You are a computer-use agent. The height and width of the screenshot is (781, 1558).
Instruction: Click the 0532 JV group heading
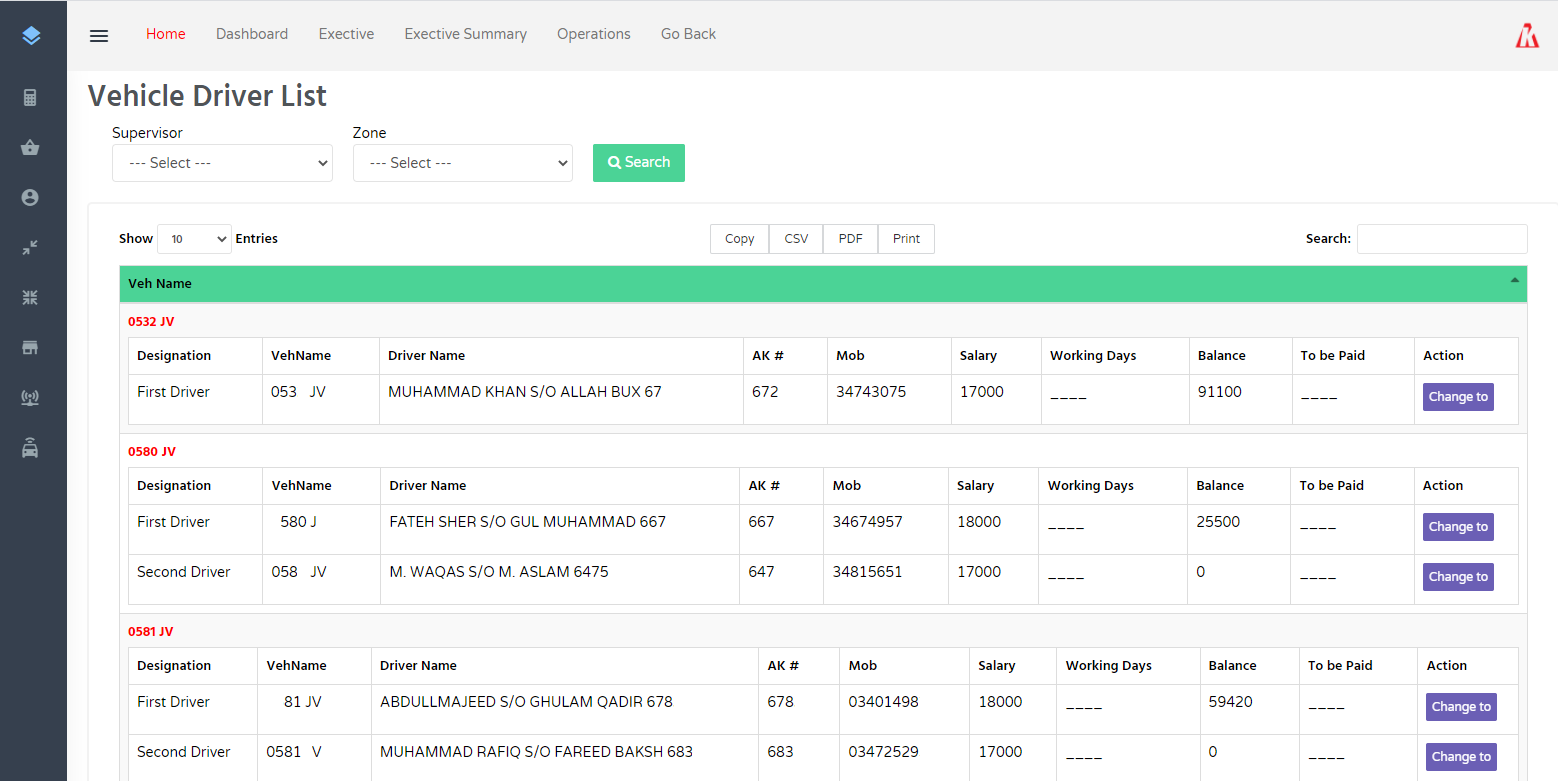pos(151,322)
